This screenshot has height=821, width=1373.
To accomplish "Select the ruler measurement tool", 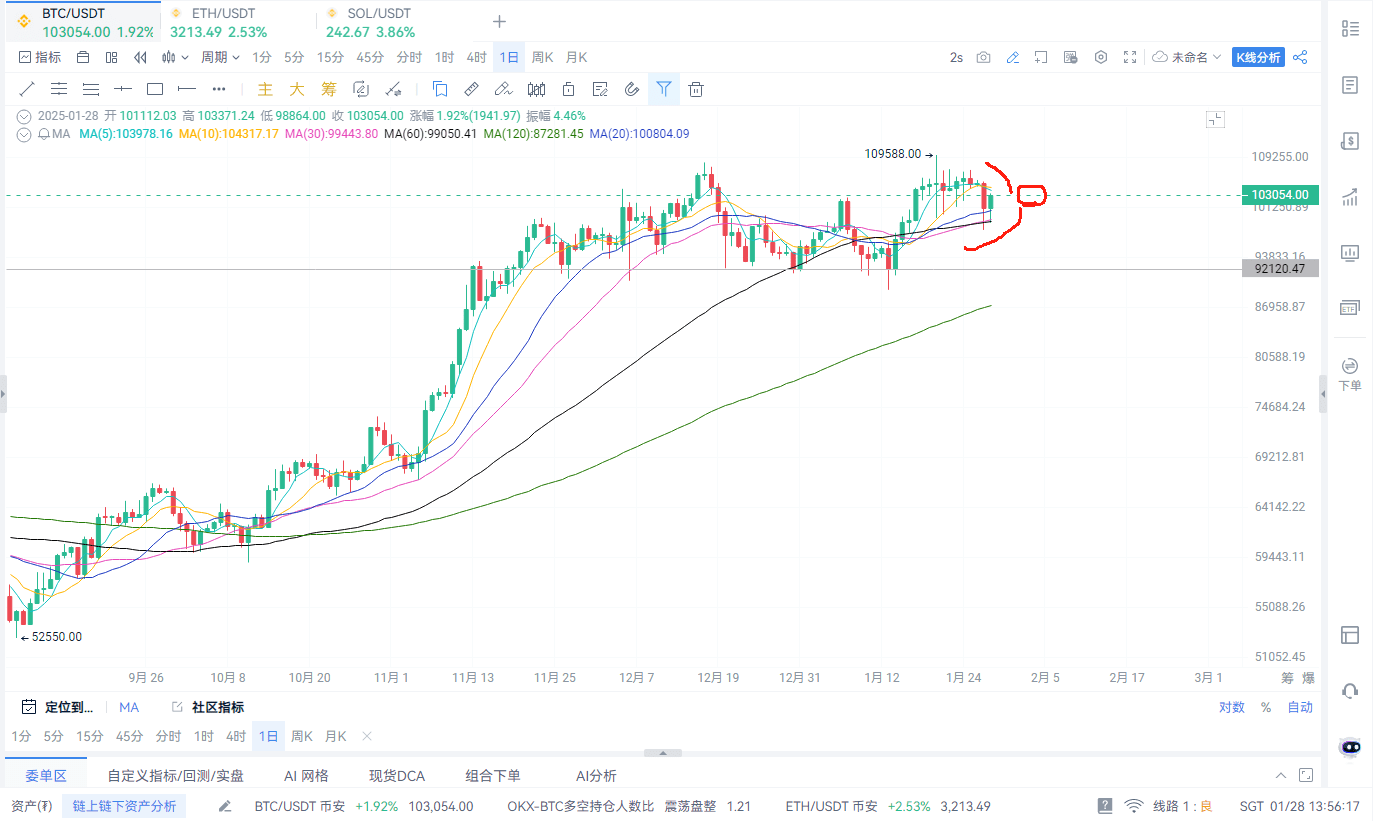I will [x=471, y=89].
